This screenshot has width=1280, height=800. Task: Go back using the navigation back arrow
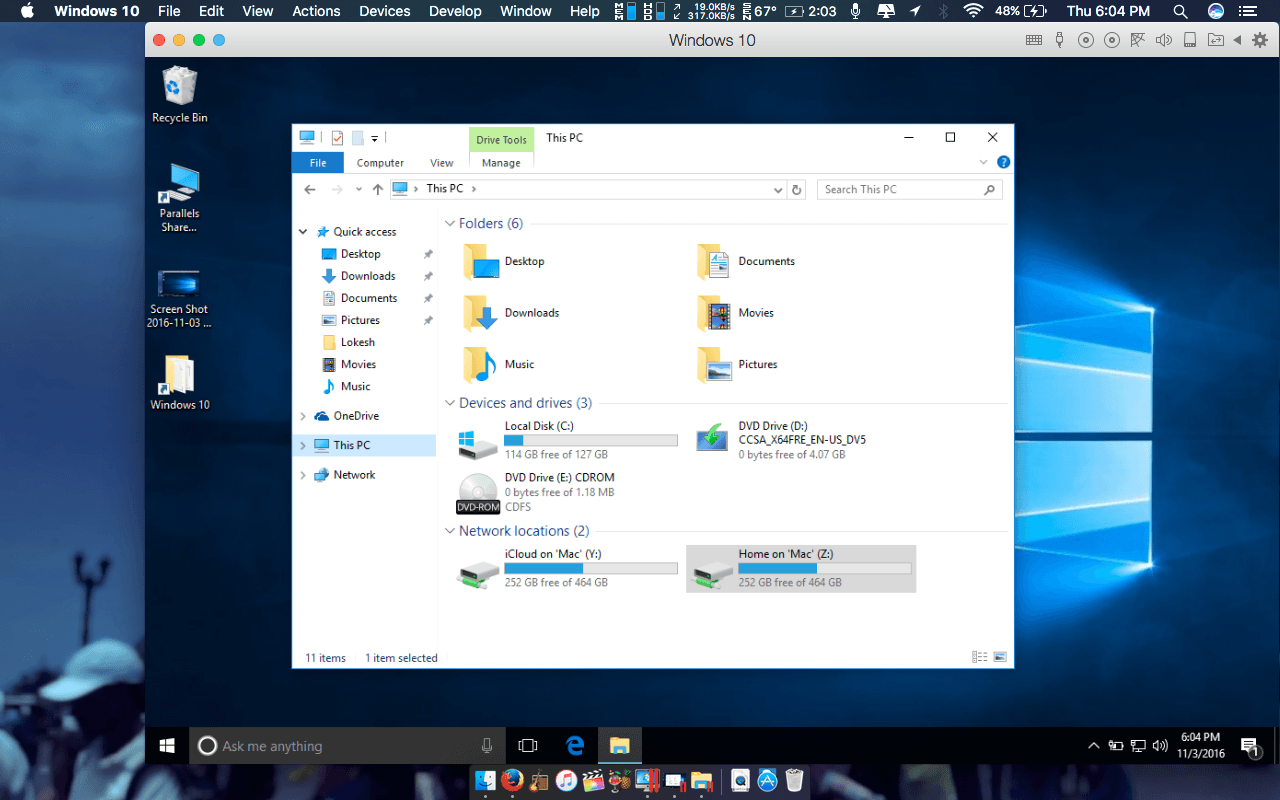point(309,189)
